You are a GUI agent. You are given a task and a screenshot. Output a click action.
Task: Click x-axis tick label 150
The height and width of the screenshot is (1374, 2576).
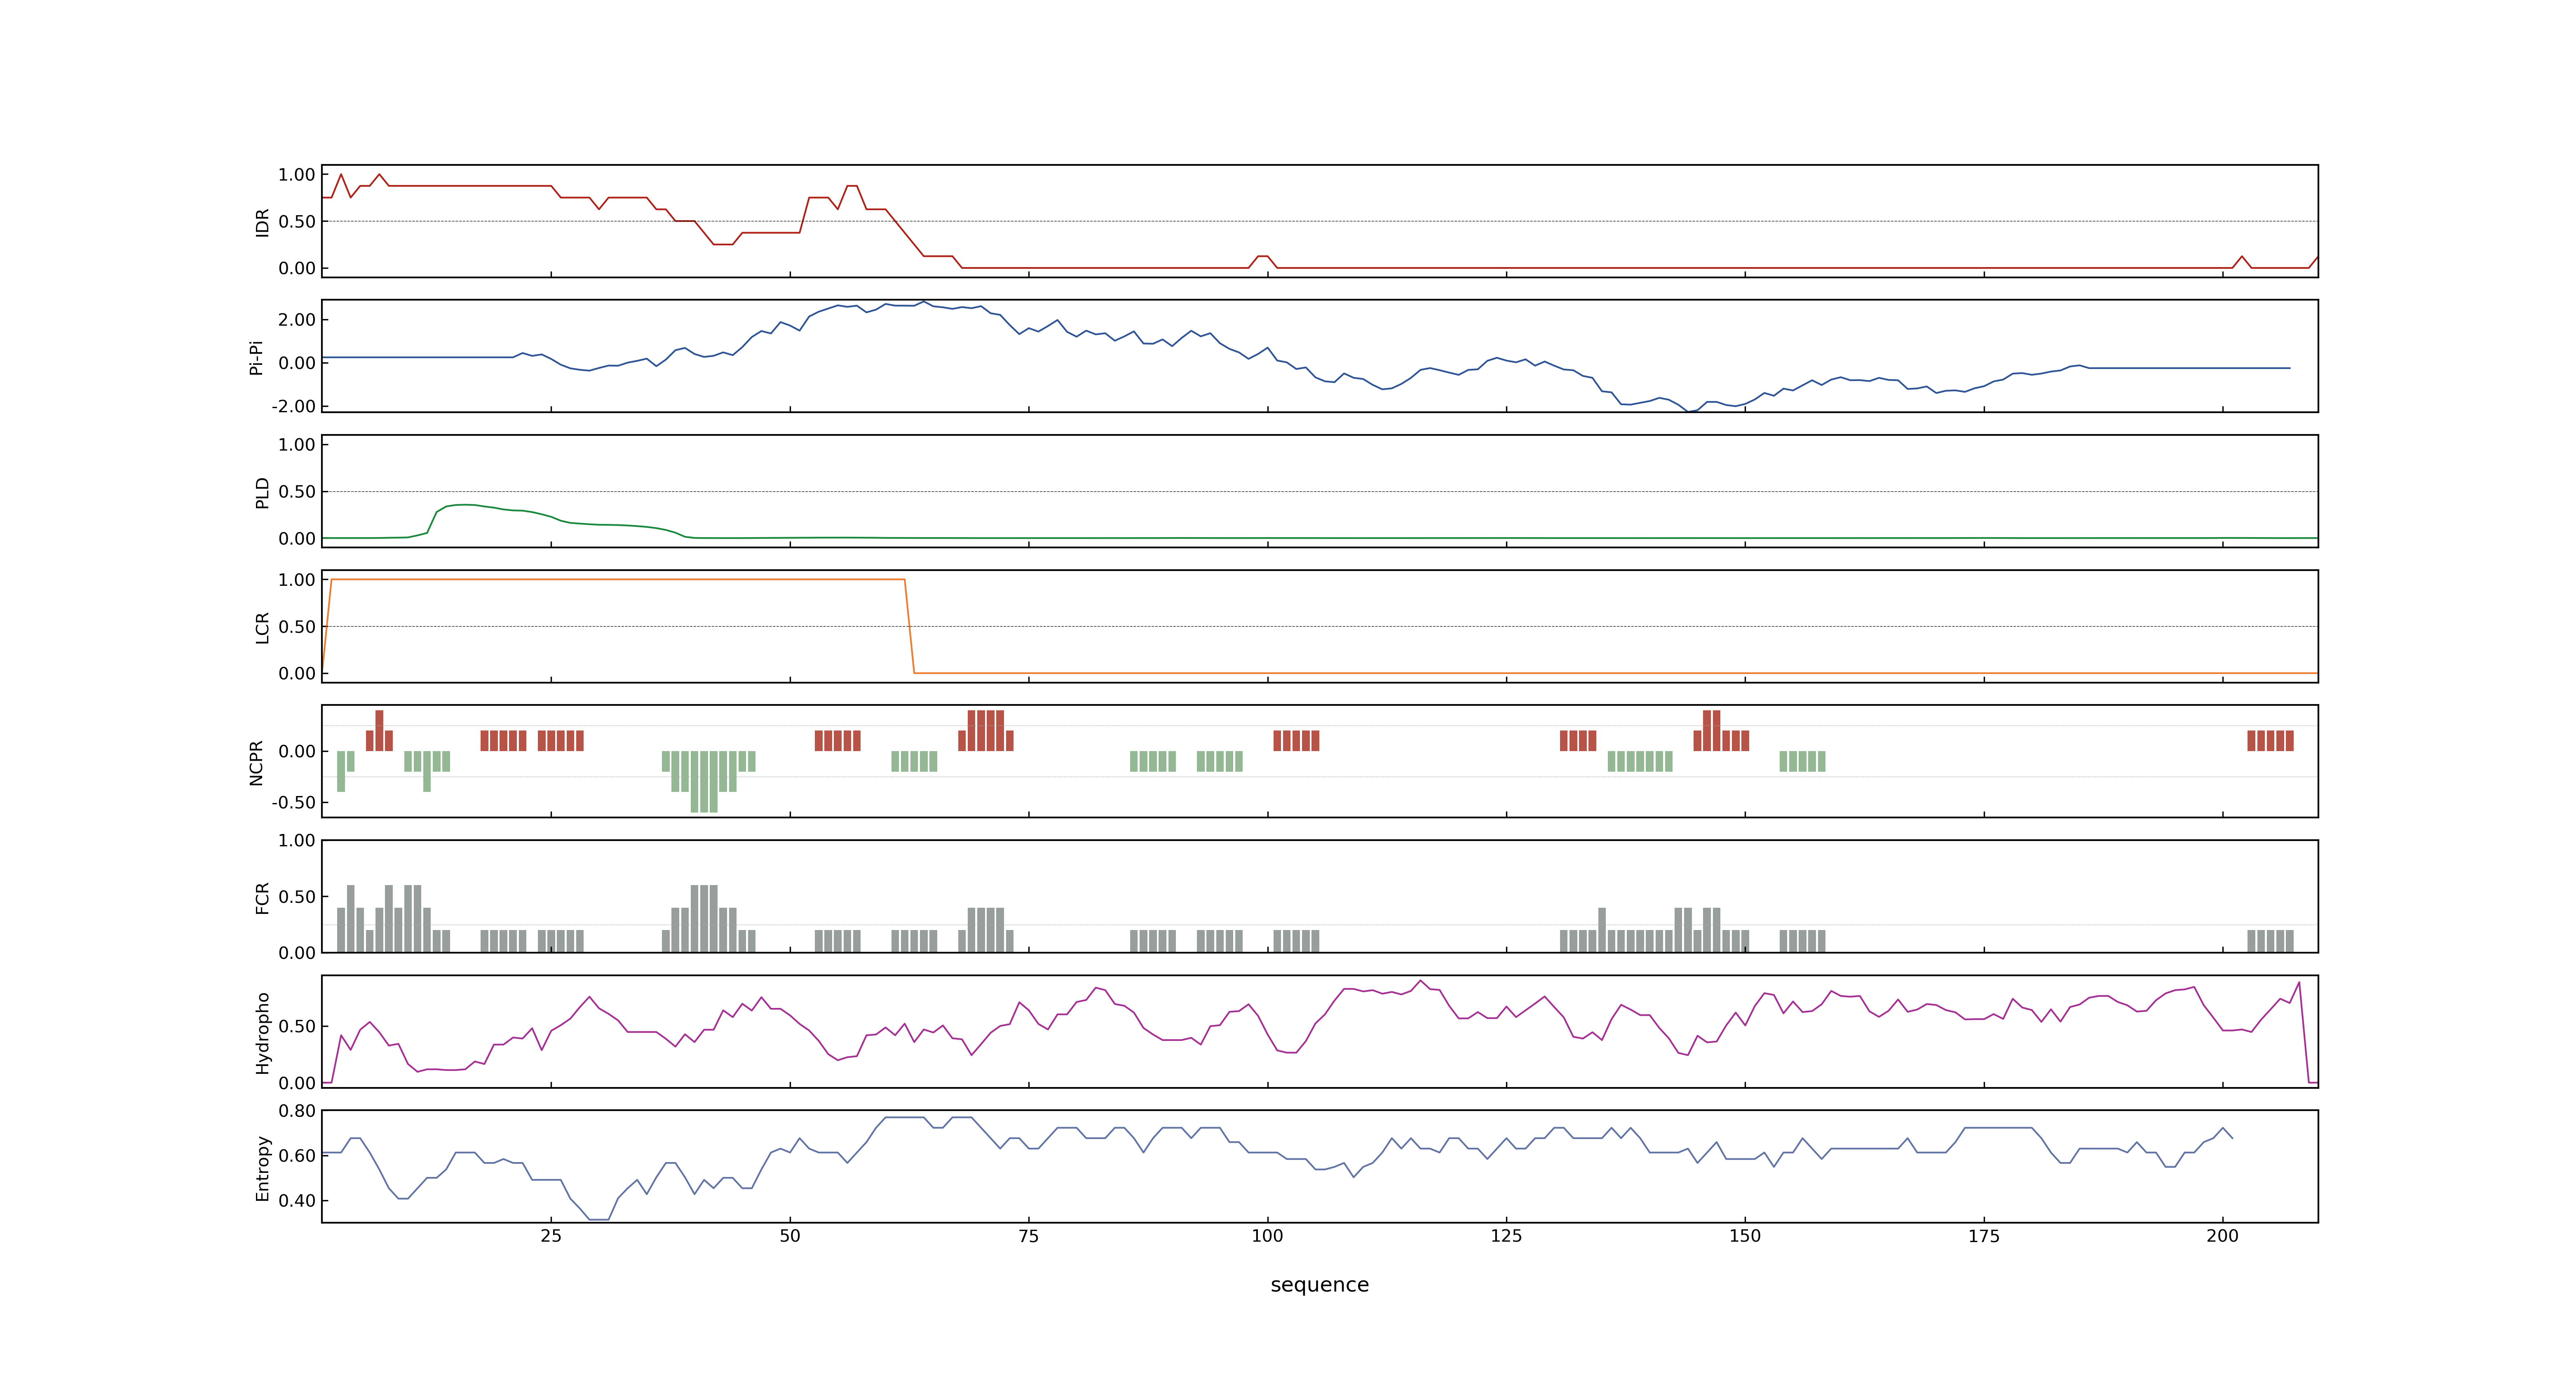point(1745,1236)
